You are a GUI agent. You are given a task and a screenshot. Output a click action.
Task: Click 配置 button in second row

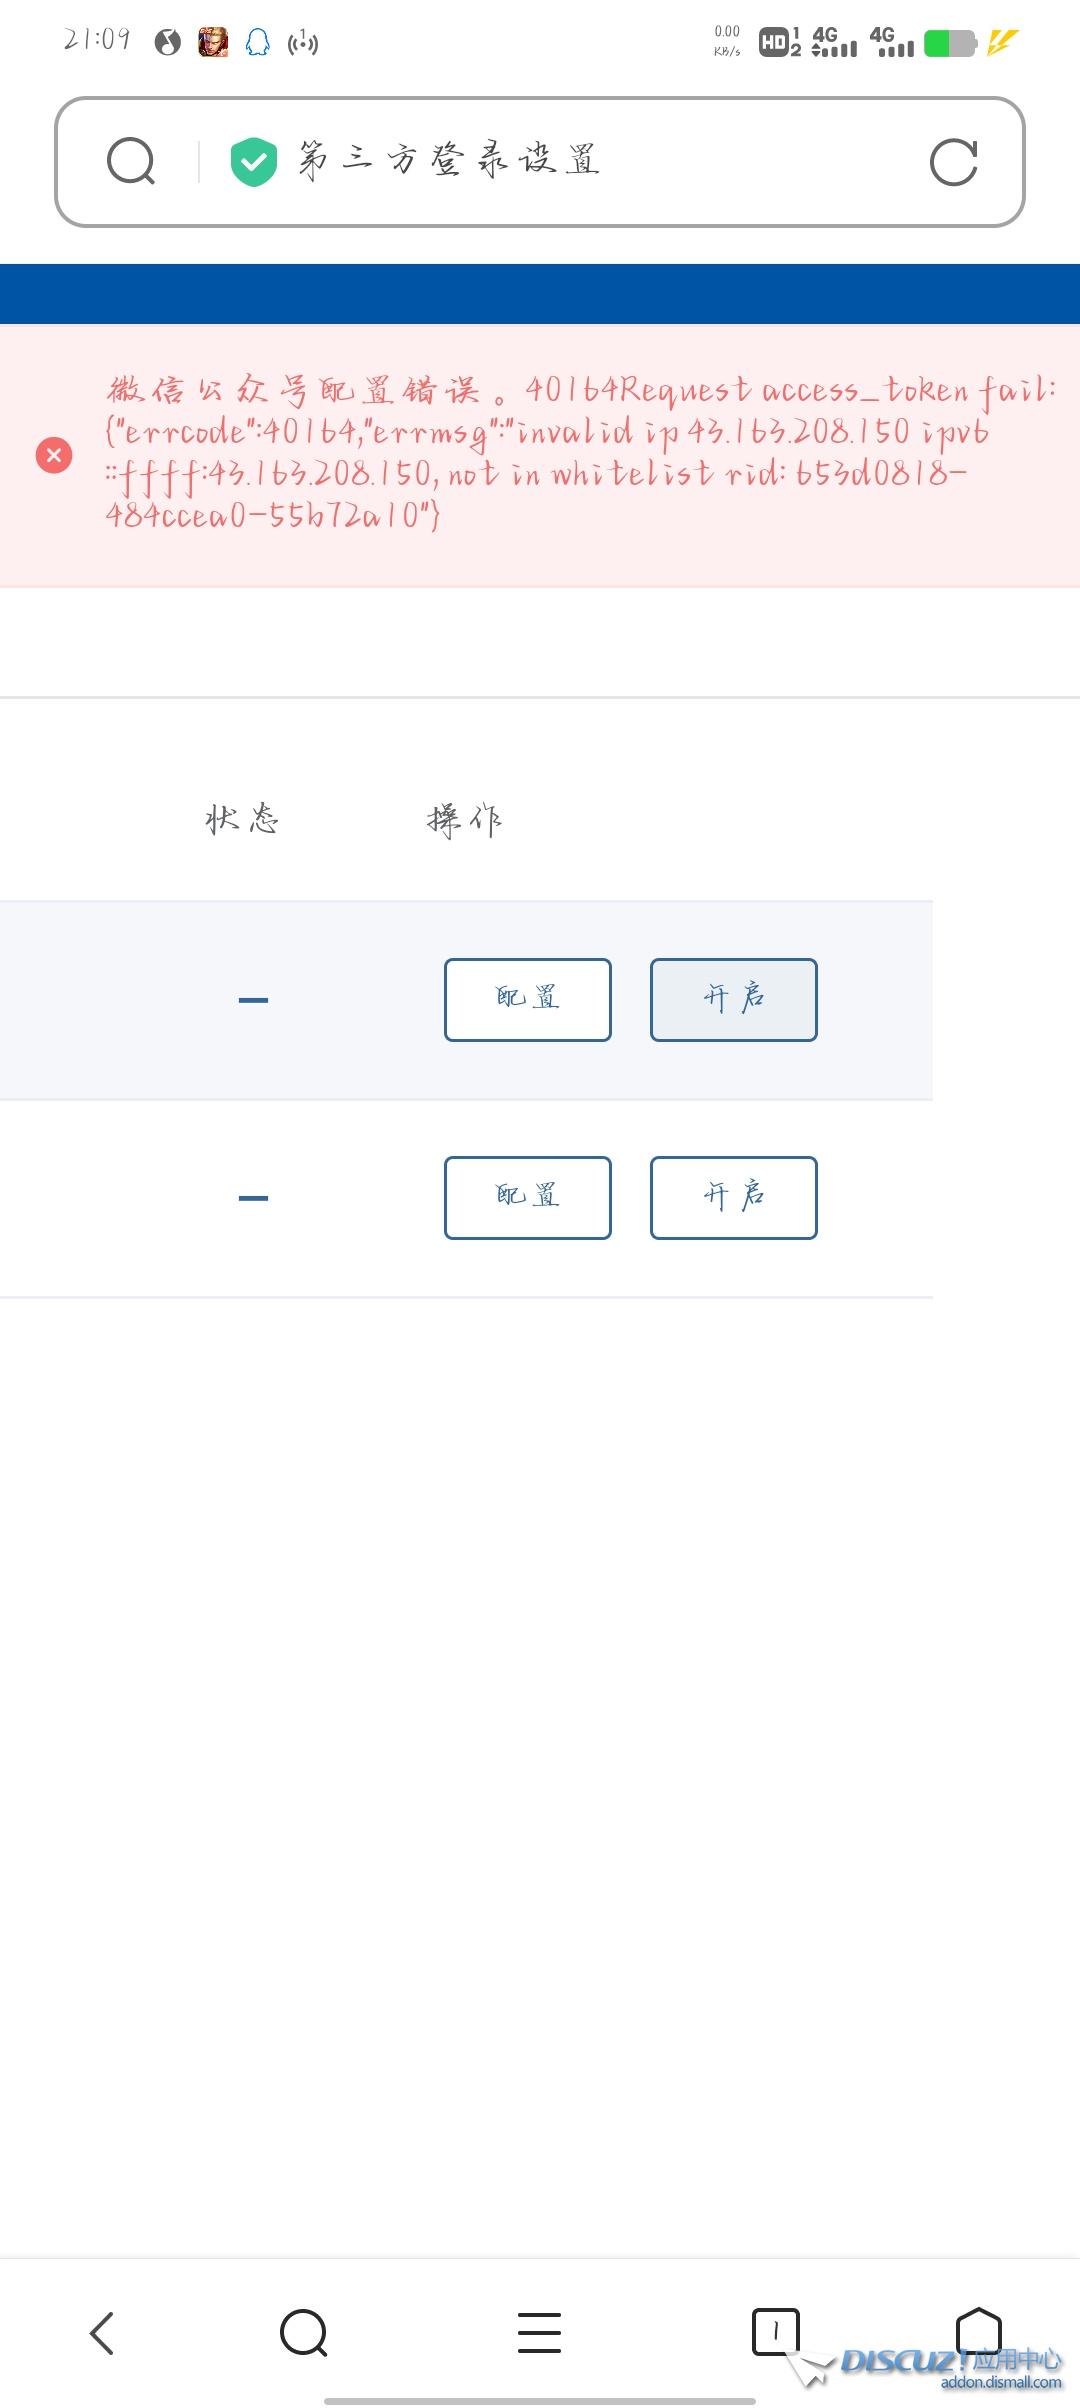(x=527, y=1197)
